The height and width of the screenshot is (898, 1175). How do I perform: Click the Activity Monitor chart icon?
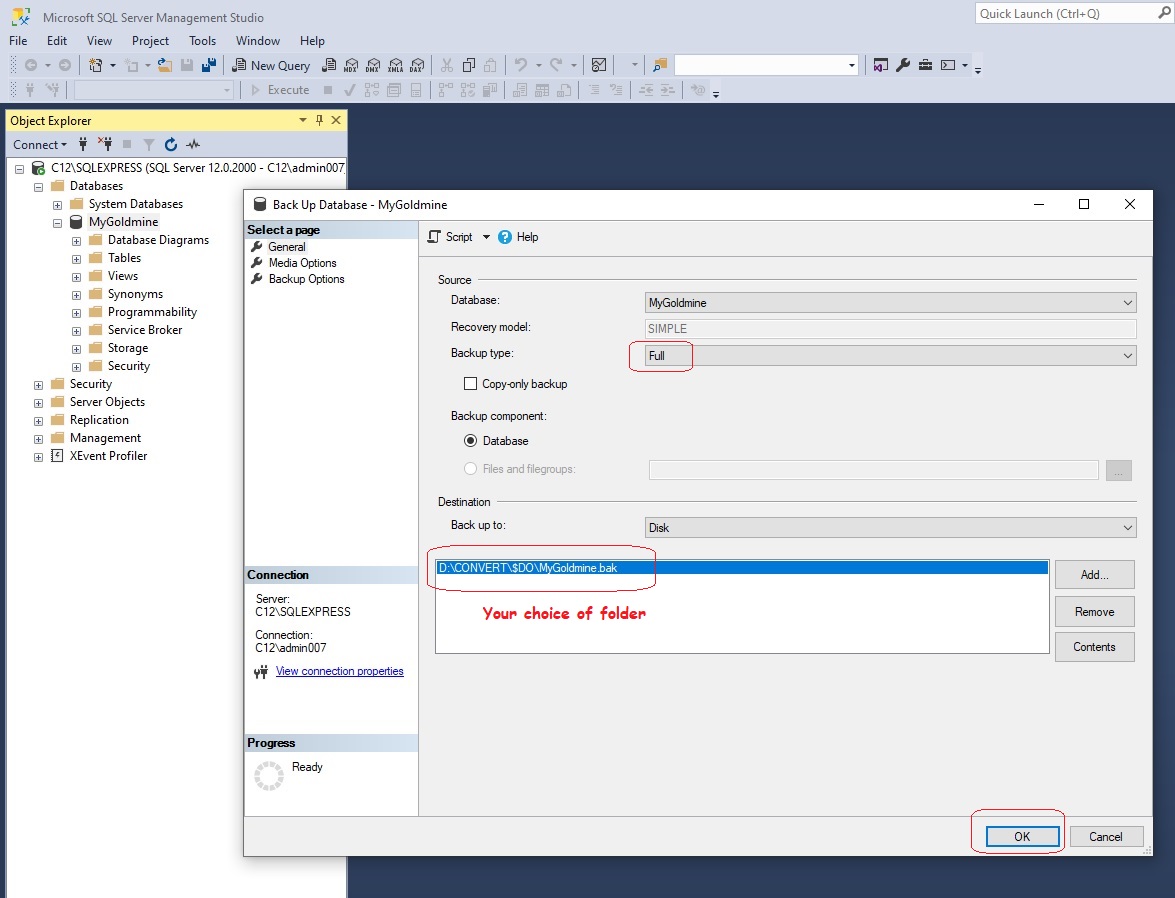tap(599, 65)
